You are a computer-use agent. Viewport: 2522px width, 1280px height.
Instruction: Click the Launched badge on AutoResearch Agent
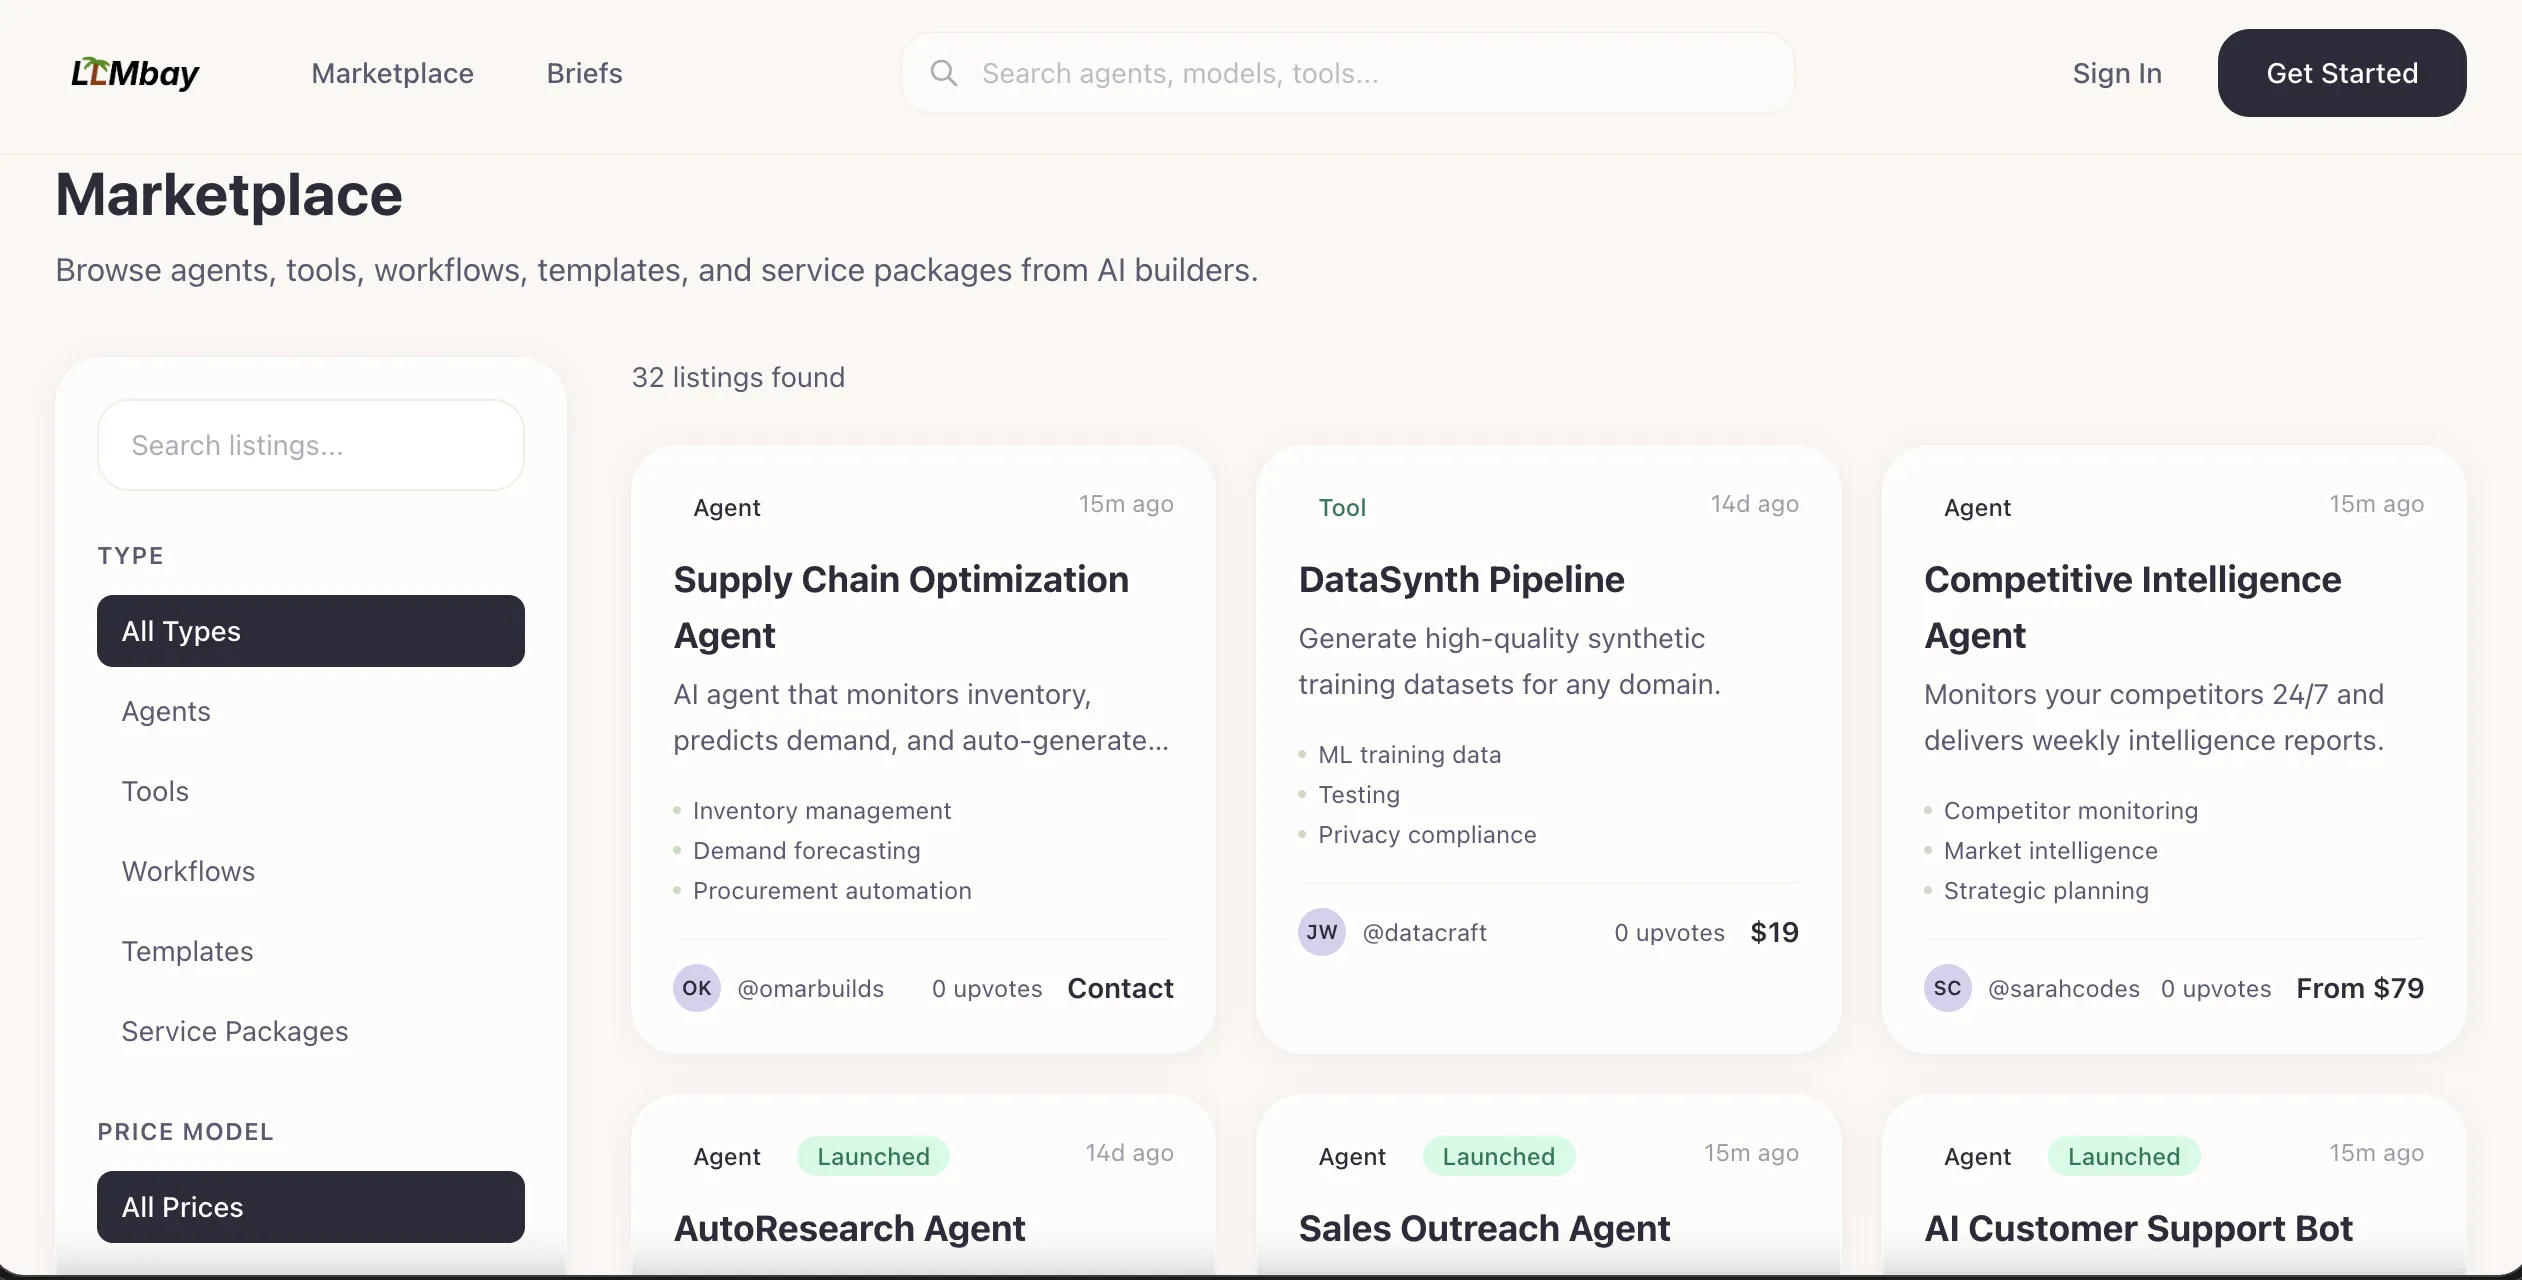click(872, 1156)
